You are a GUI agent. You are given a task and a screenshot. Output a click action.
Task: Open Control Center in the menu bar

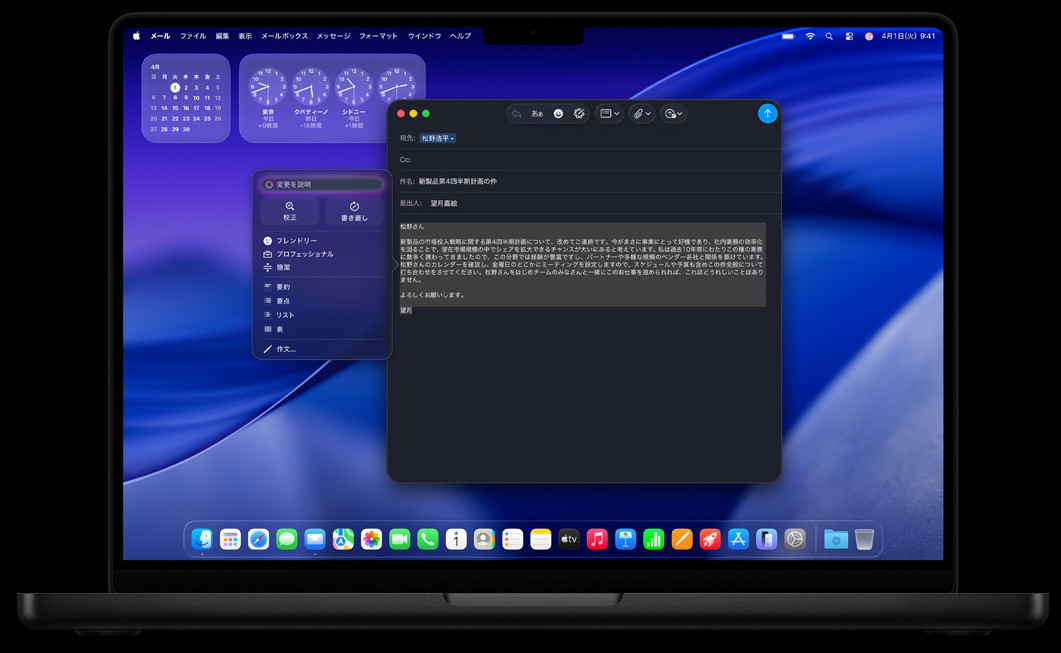click(849, 36)
